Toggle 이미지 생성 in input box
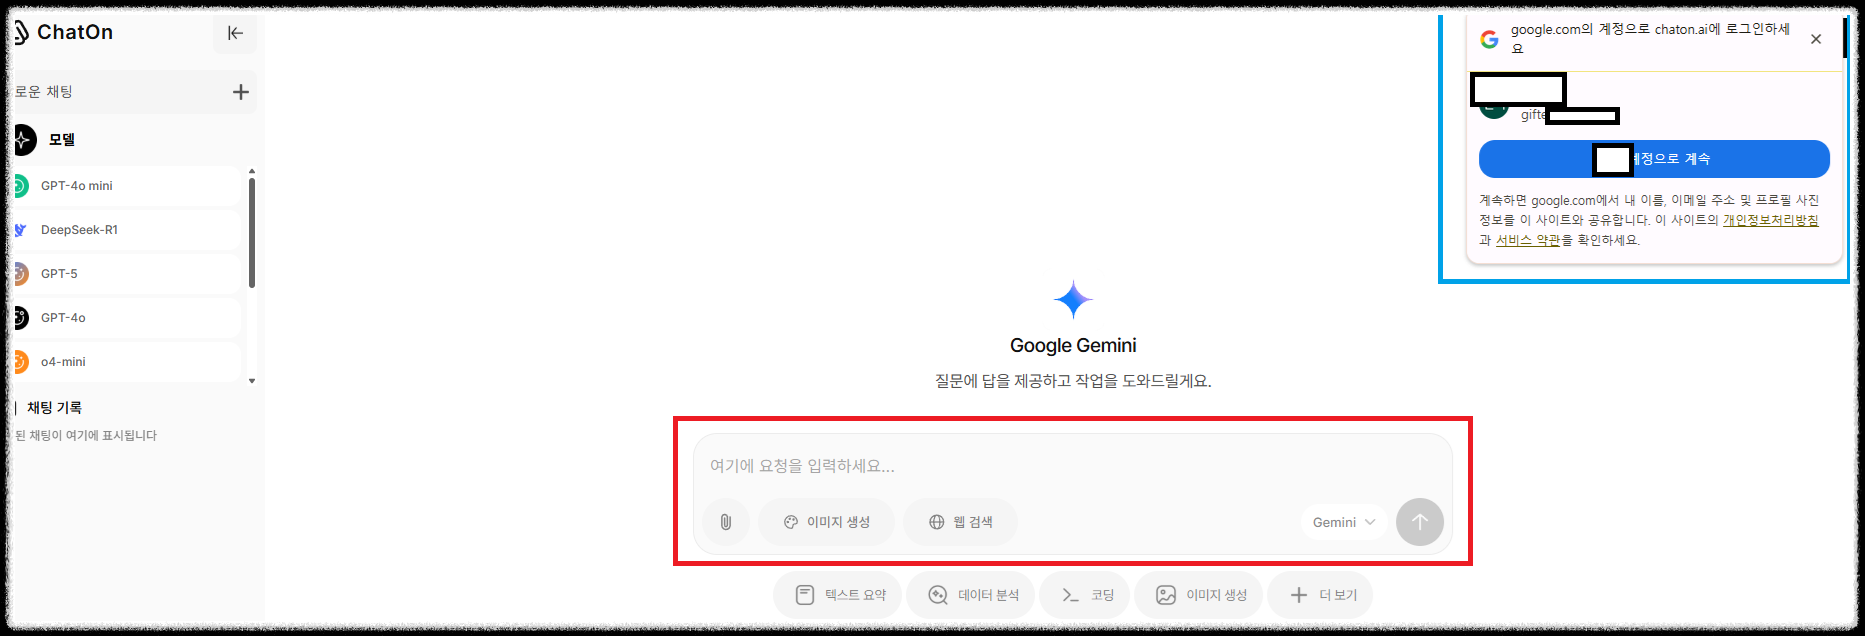This screenshot has height=636, width=1865. pos(826,522)
